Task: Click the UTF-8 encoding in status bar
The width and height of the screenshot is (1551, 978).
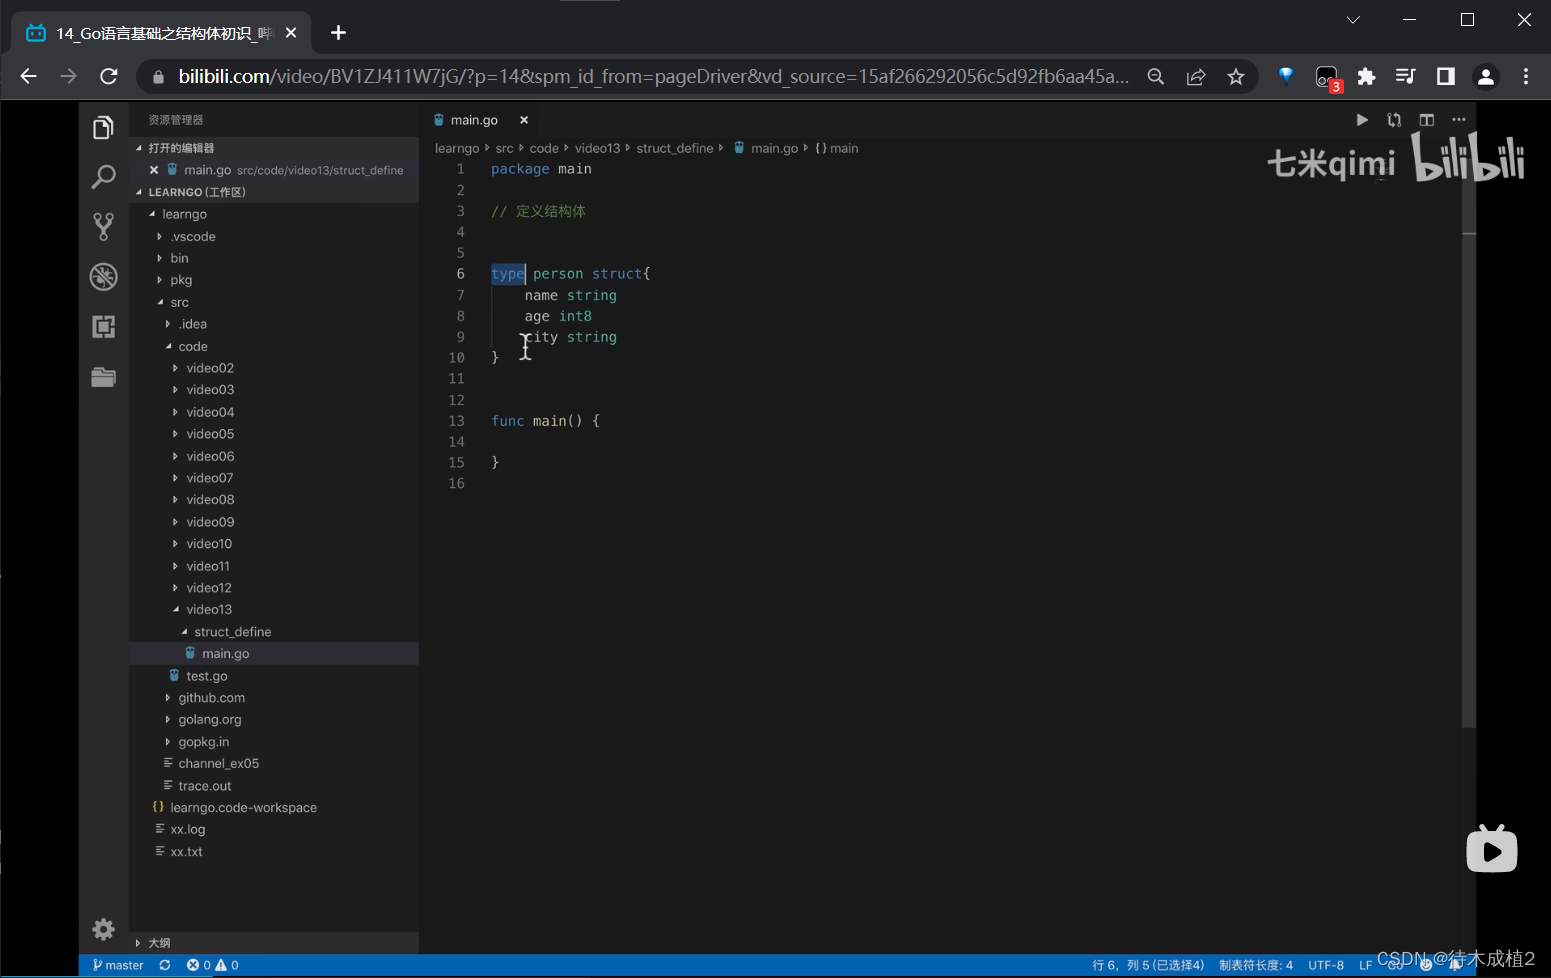Action: [x=1326, y=965]
